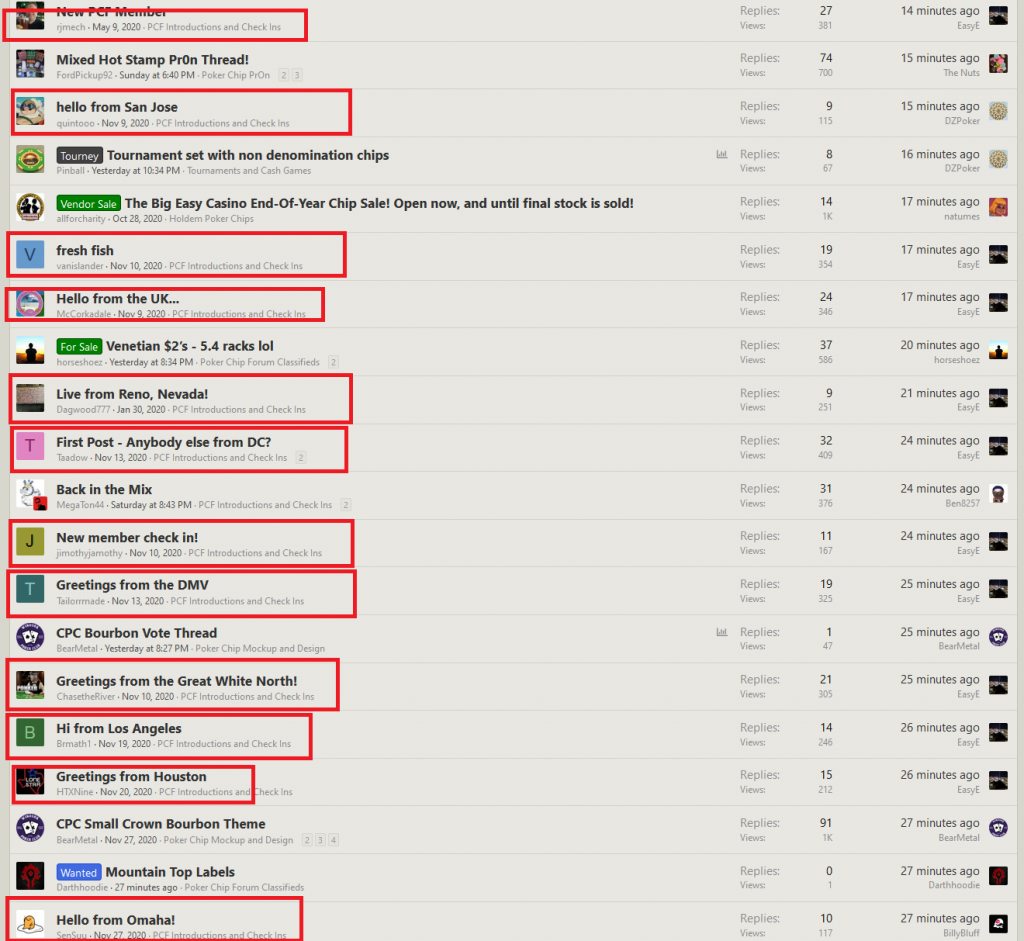The width and height of the screenshot is (1024, 941).
Task: Filter by the green "Vendor Sale" prefix
Action: tap(88, 204)
